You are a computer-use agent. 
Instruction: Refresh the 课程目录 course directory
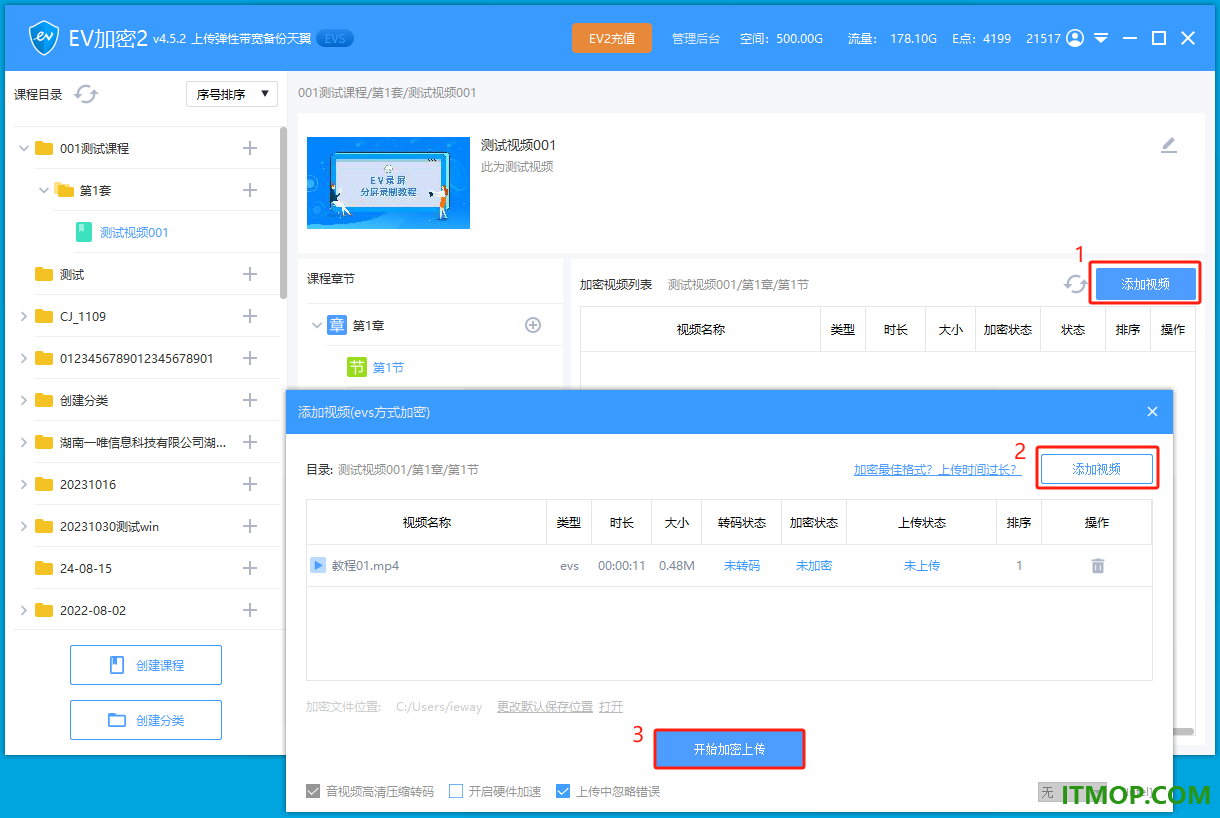(86, 94)
